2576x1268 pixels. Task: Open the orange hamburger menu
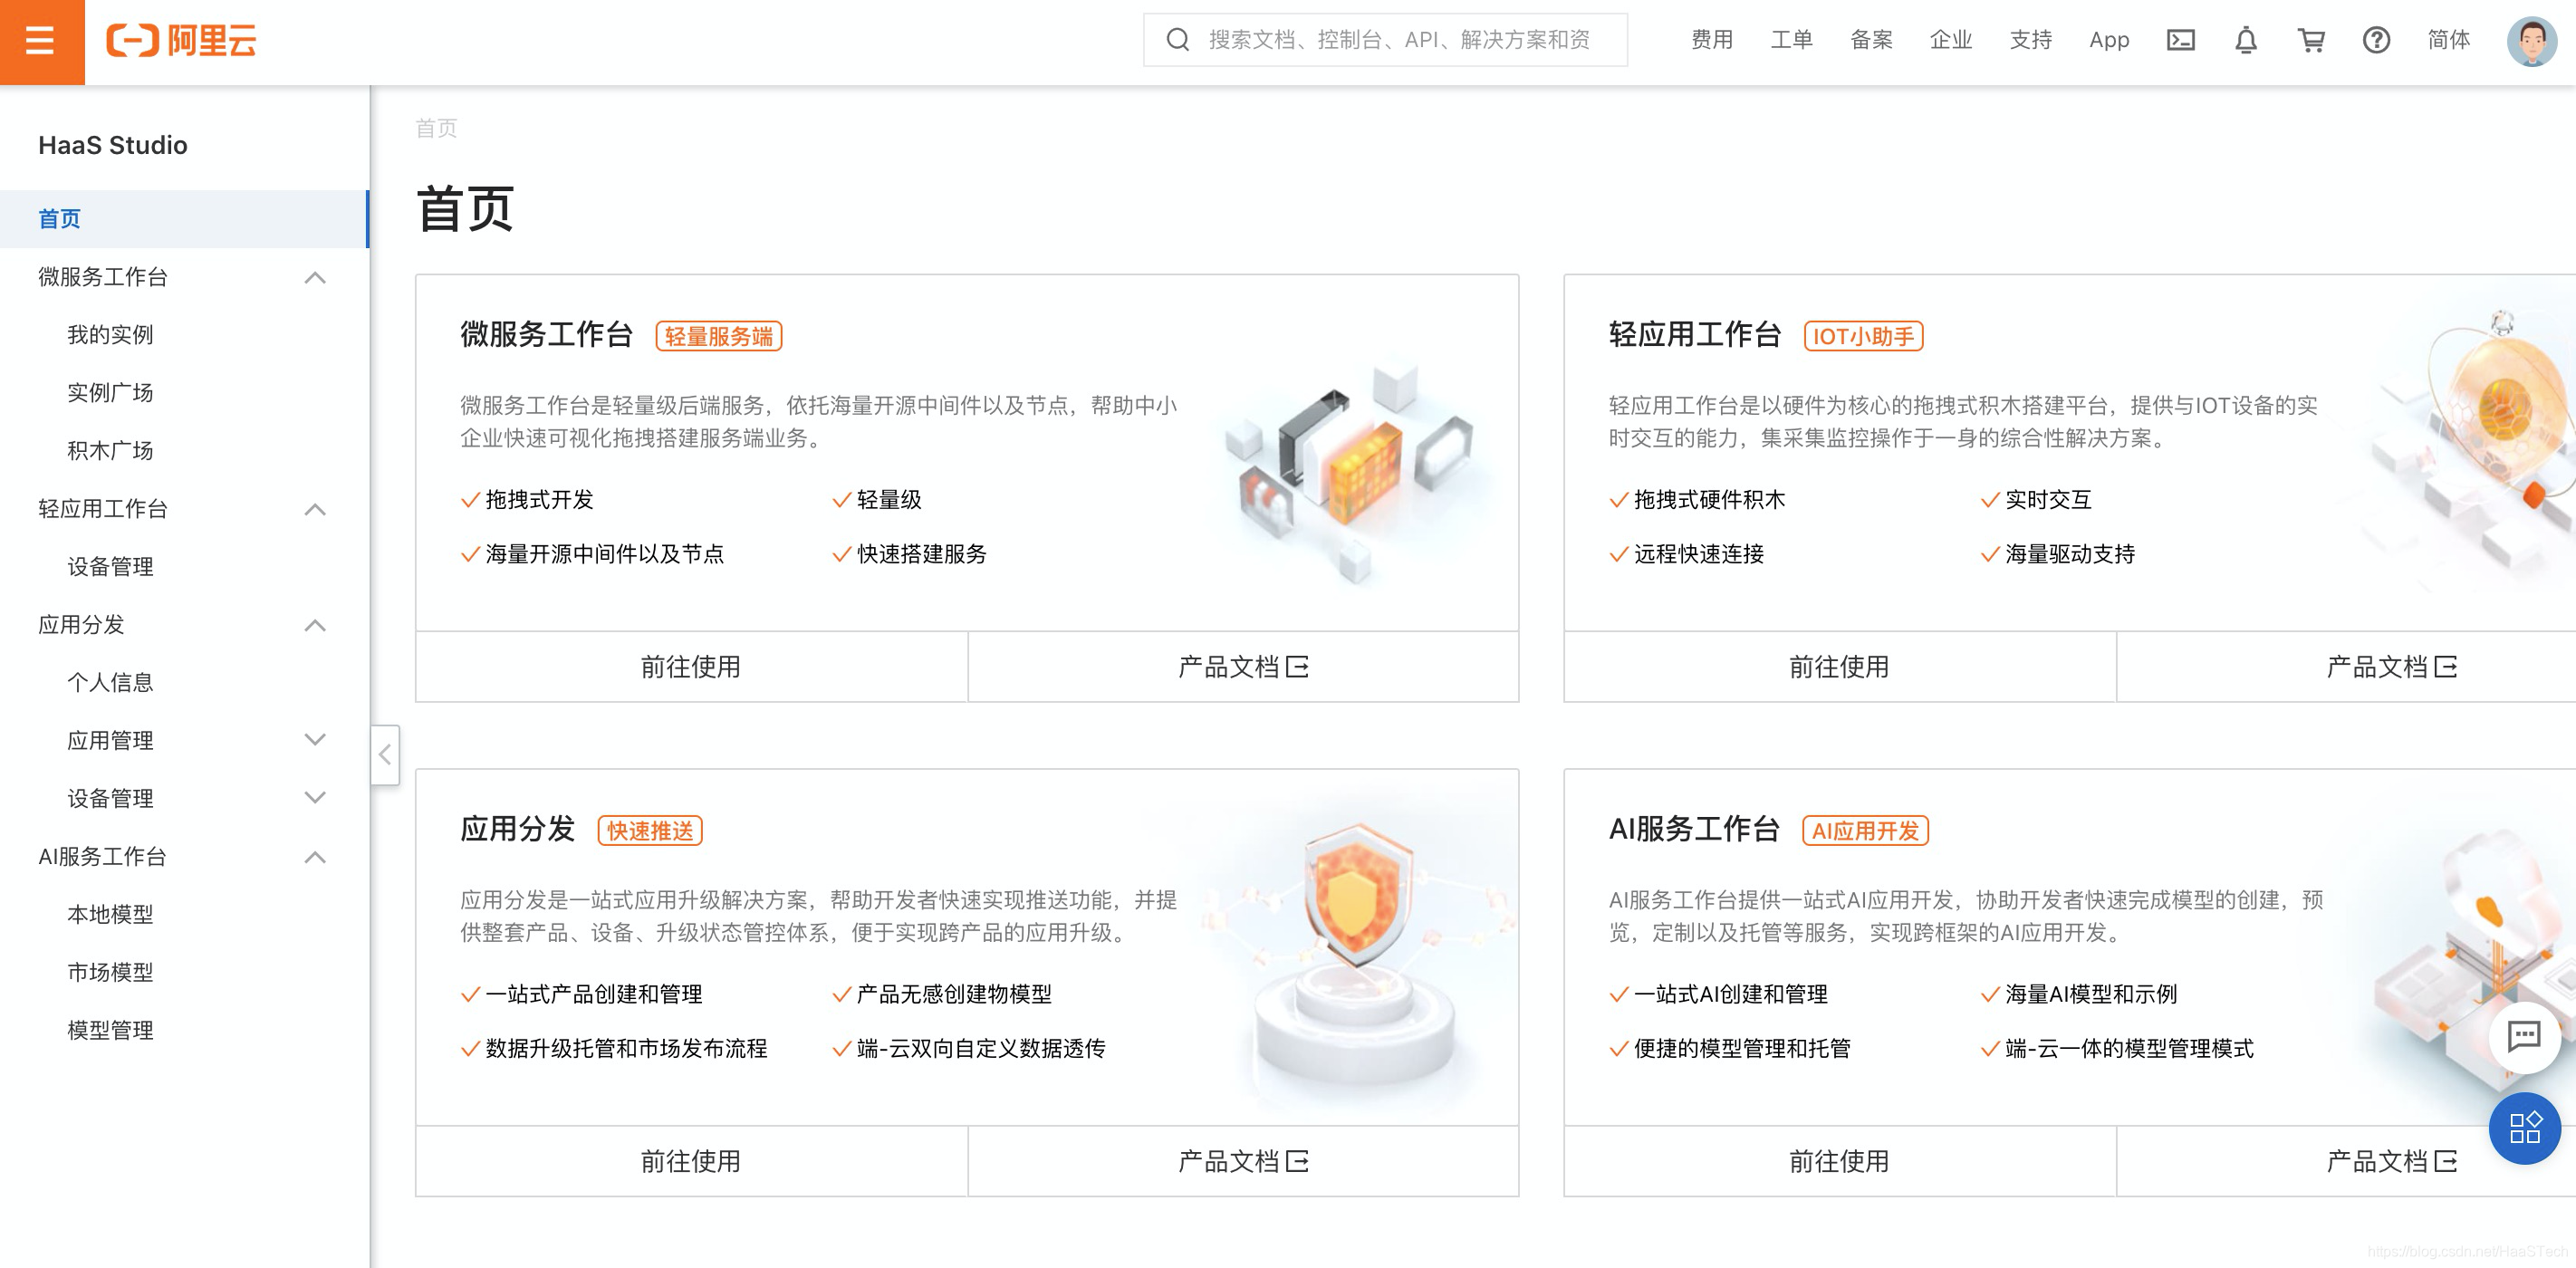(x=41, y=41)
